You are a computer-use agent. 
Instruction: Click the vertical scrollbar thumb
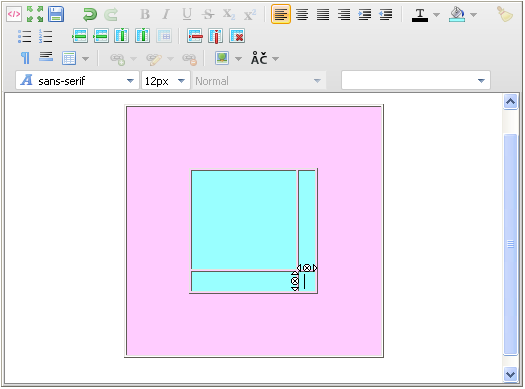point(510,244)
